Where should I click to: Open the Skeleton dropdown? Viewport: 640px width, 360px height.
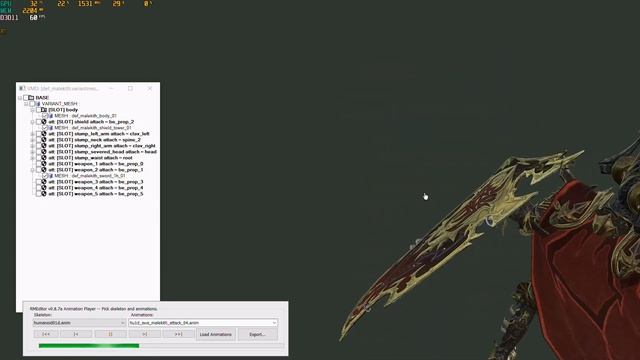pyautogui.click(x=79, y=322)
